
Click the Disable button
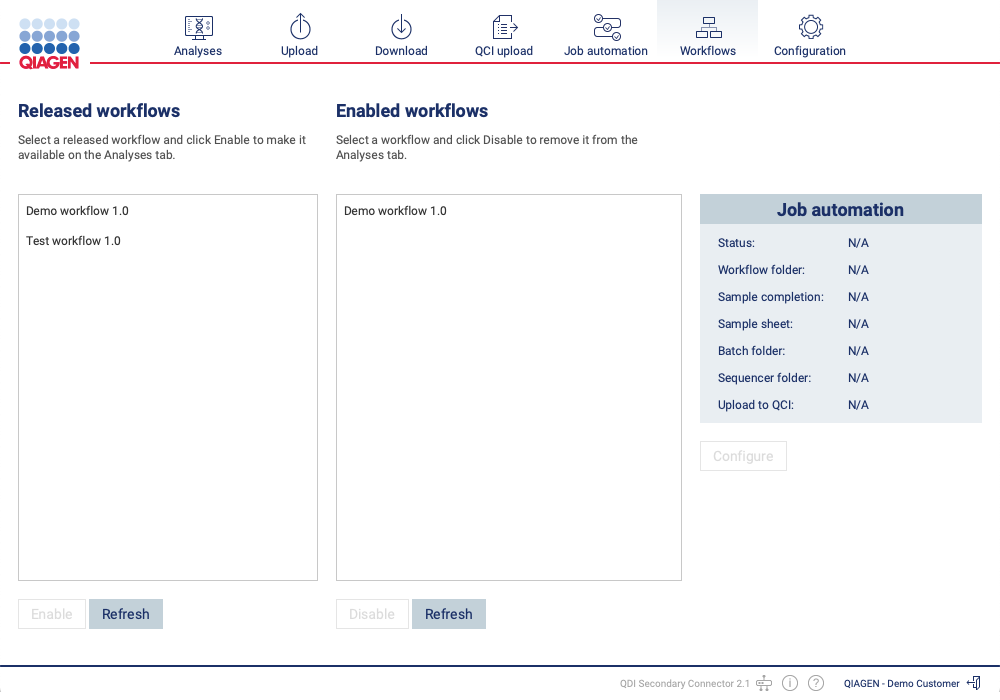click(372, 614)
